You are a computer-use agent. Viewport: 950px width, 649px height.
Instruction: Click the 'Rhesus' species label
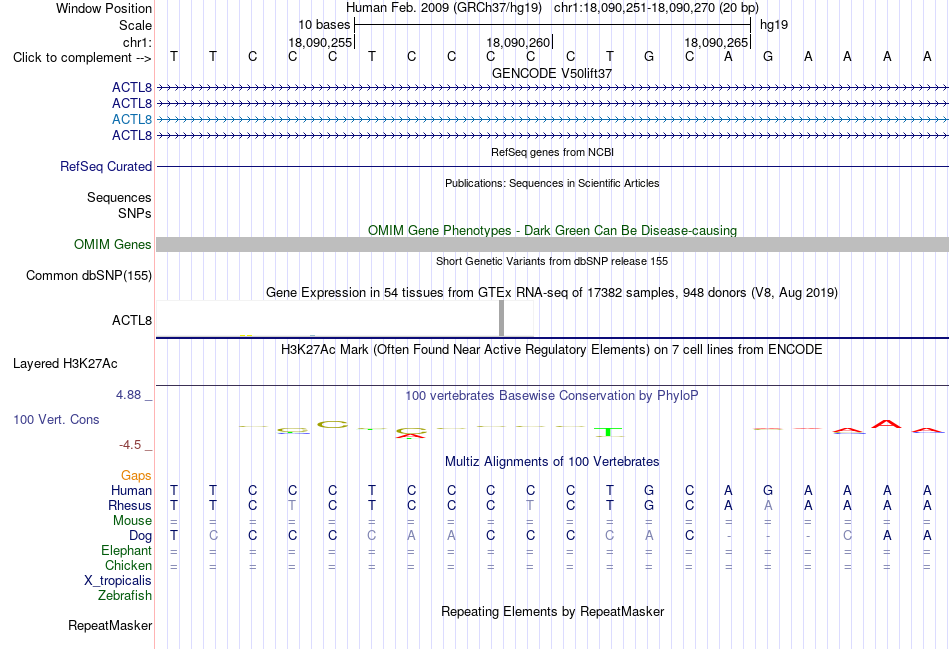tap(130, 505)
